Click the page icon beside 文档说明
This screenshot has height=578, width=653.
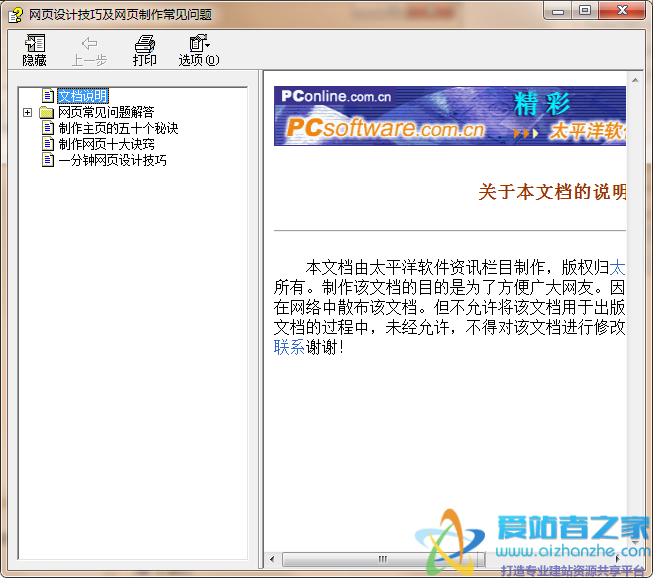pos(48,96)
